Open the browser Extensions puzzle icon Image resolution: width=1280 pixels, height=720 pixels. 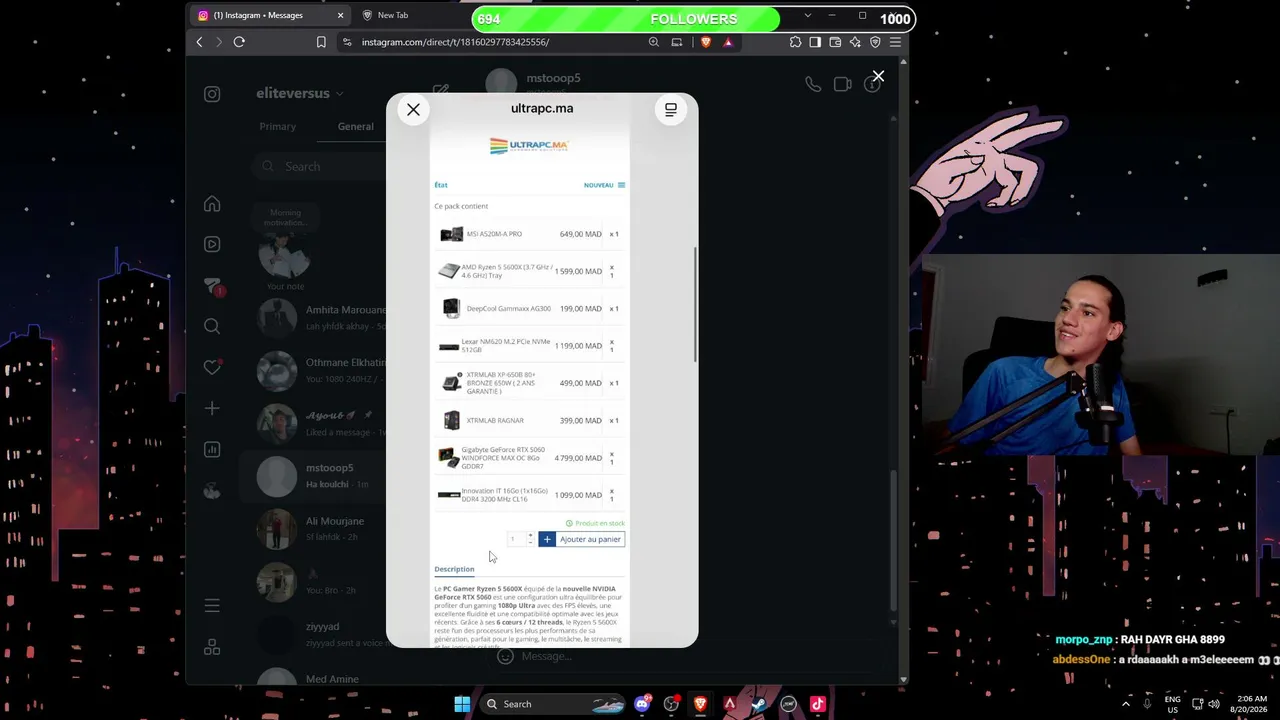coord(795,42)
